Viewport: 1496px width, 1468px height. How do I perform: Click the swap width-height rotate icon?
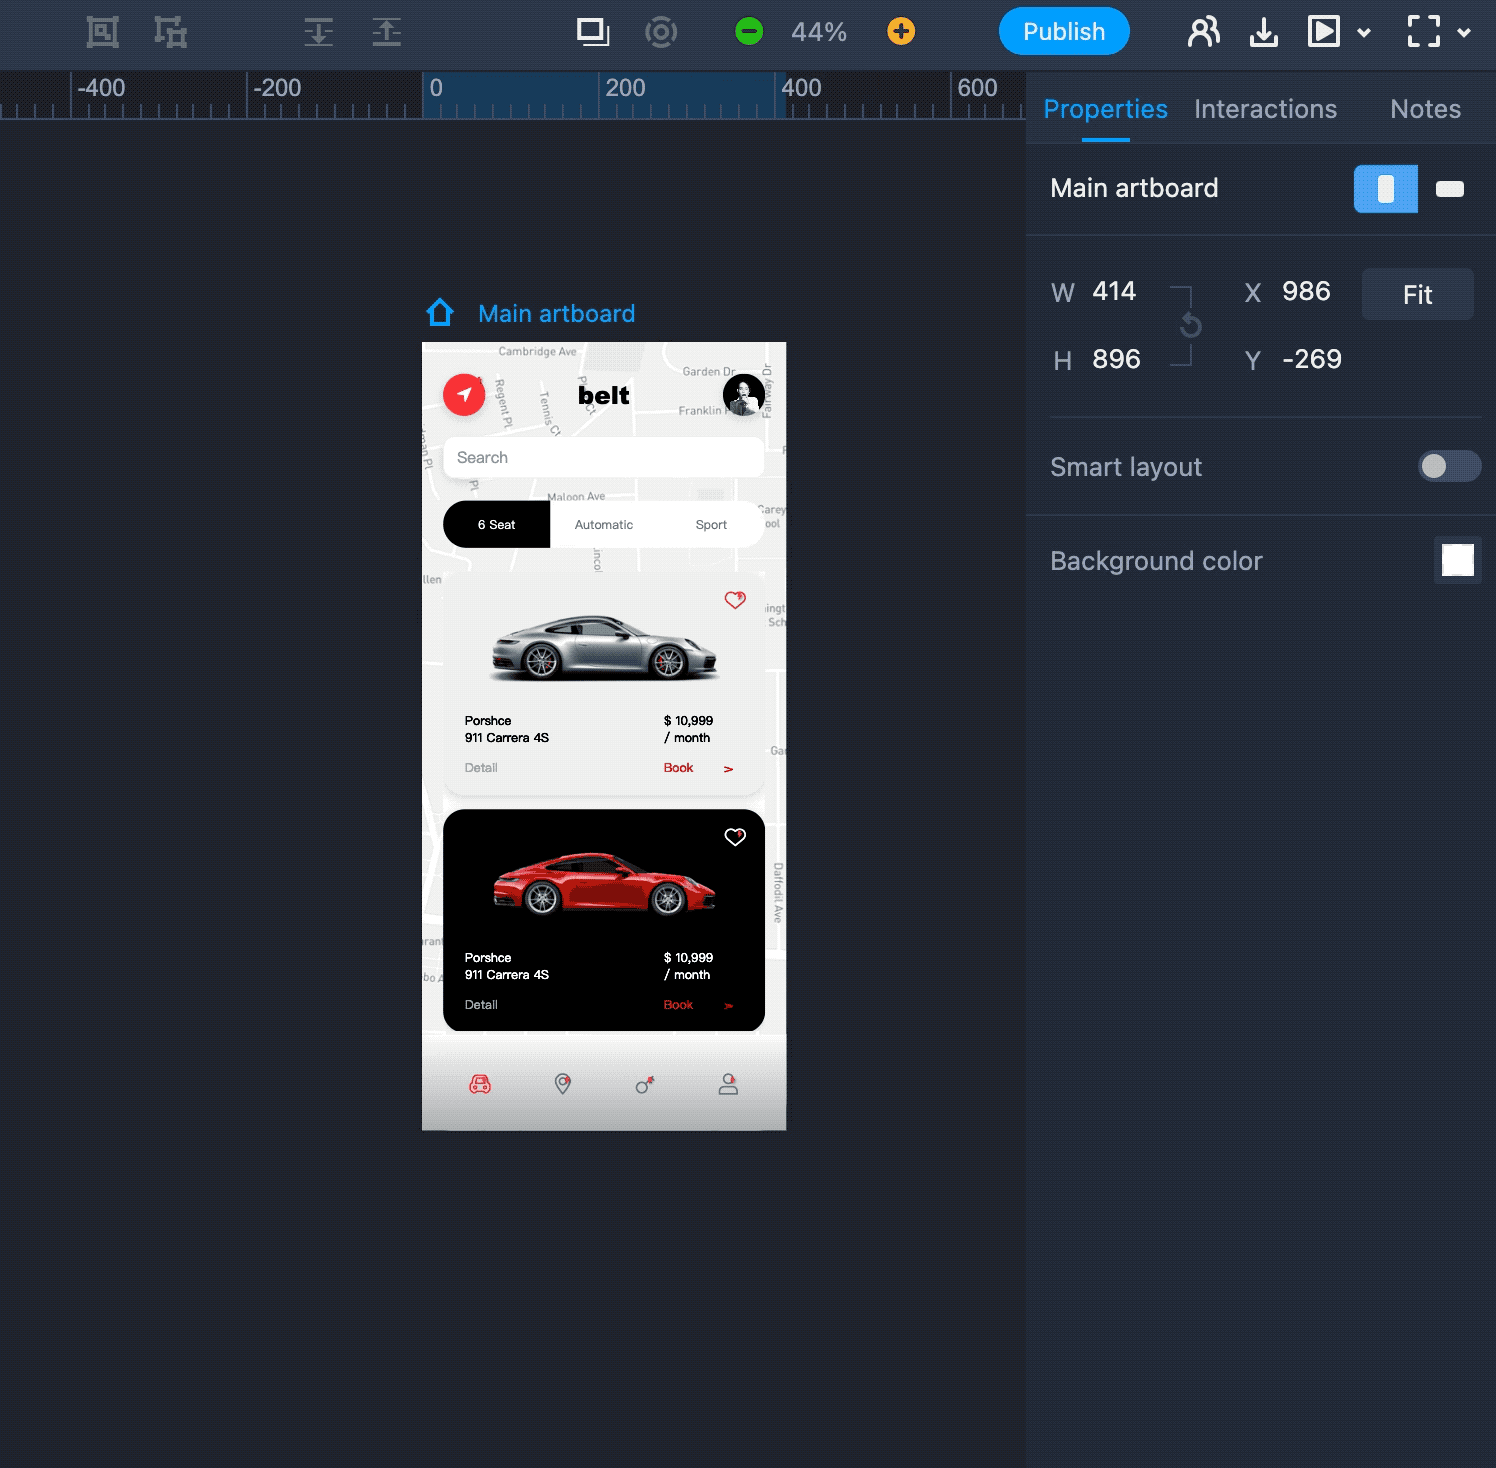[1190, 325]
